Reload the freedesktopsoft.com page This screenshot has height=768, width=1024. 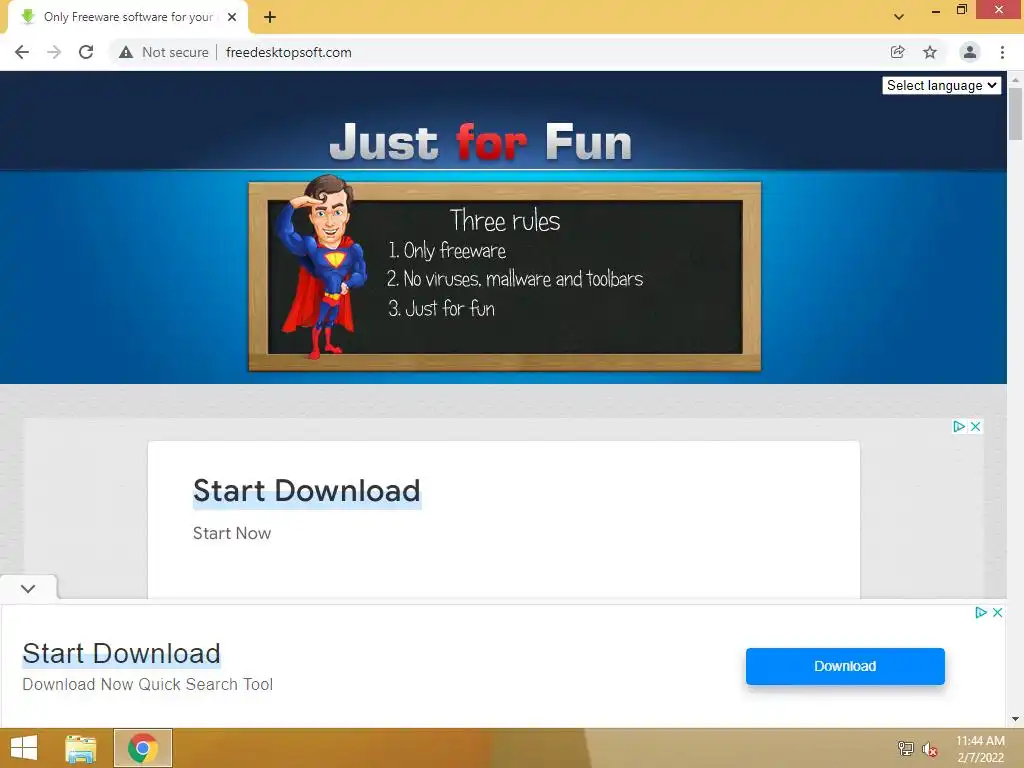[86, 52]
